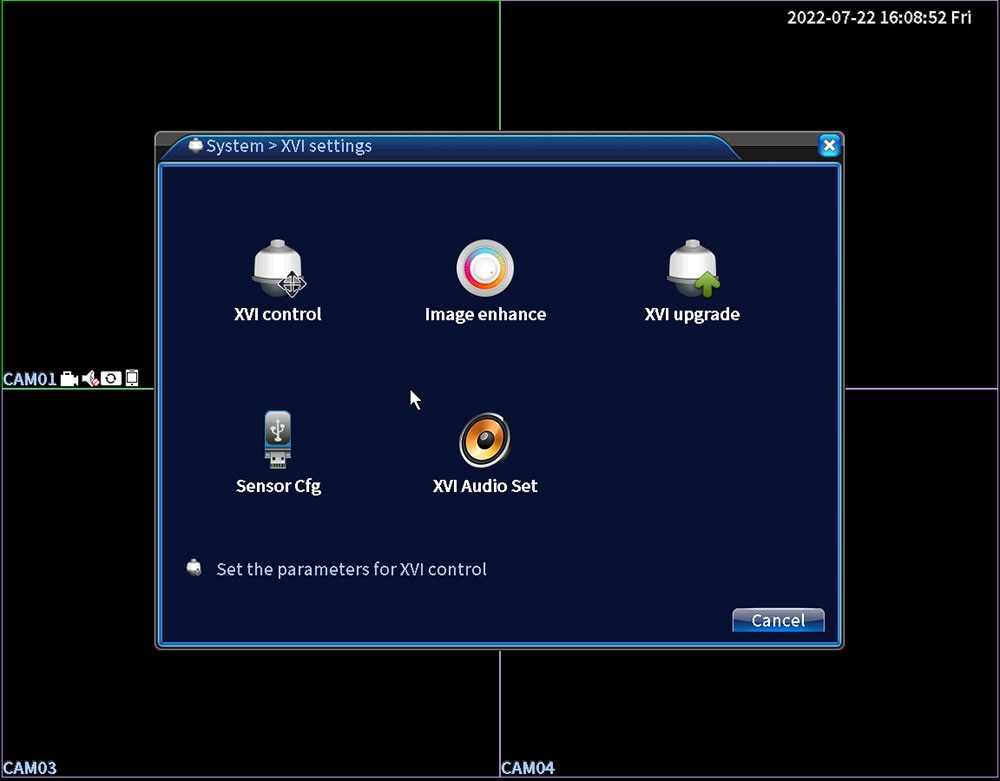Click the CAM01 muted audio status icon
Viewport: 1000px width, 781px height.
pos(91,379)
